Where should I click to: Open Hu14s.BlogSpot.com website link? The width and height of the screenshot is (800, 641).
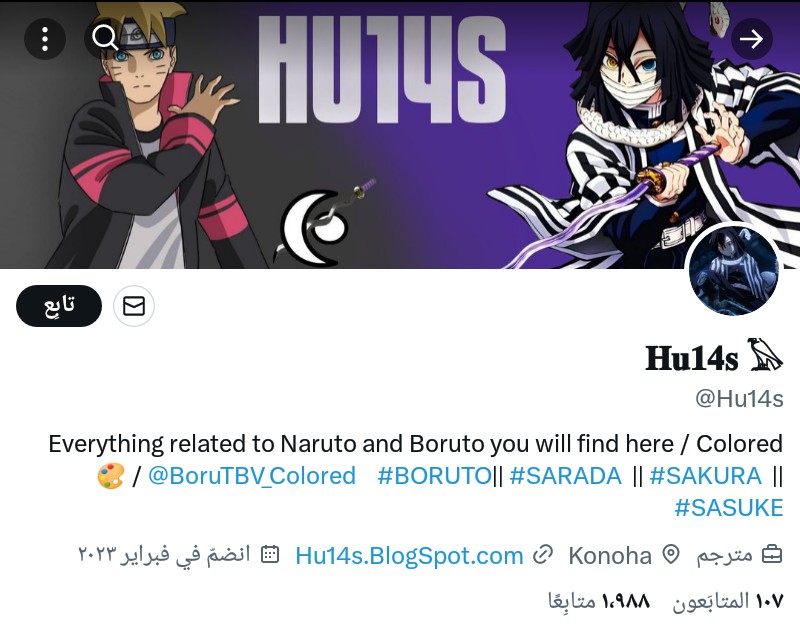(x=409, y=555)
